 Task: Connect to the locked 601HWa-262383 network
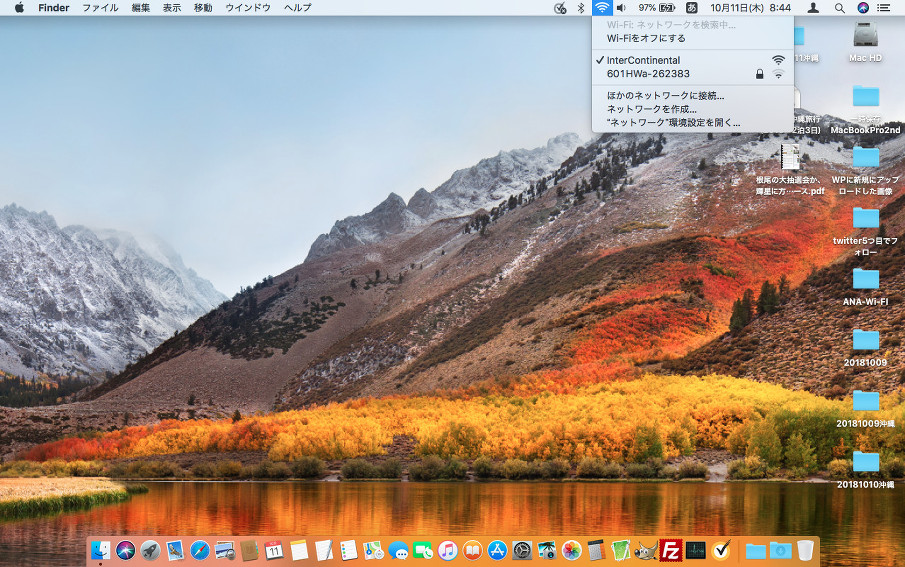[x=648, y=74]
